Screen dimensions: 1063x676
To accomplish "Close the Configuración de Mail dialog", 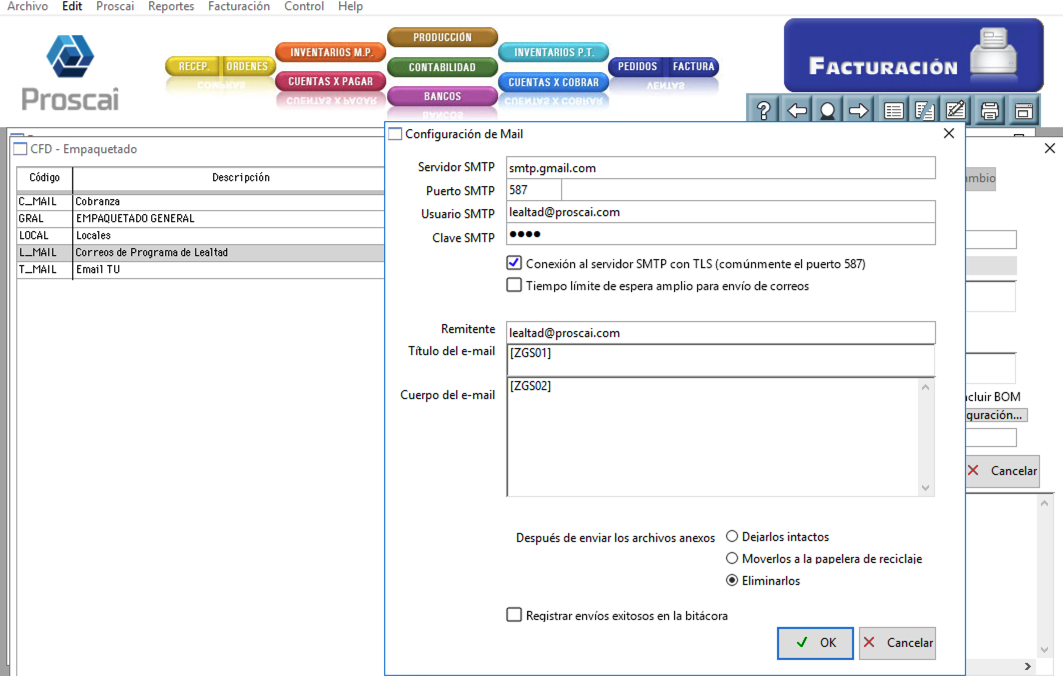I will (948, 134).
